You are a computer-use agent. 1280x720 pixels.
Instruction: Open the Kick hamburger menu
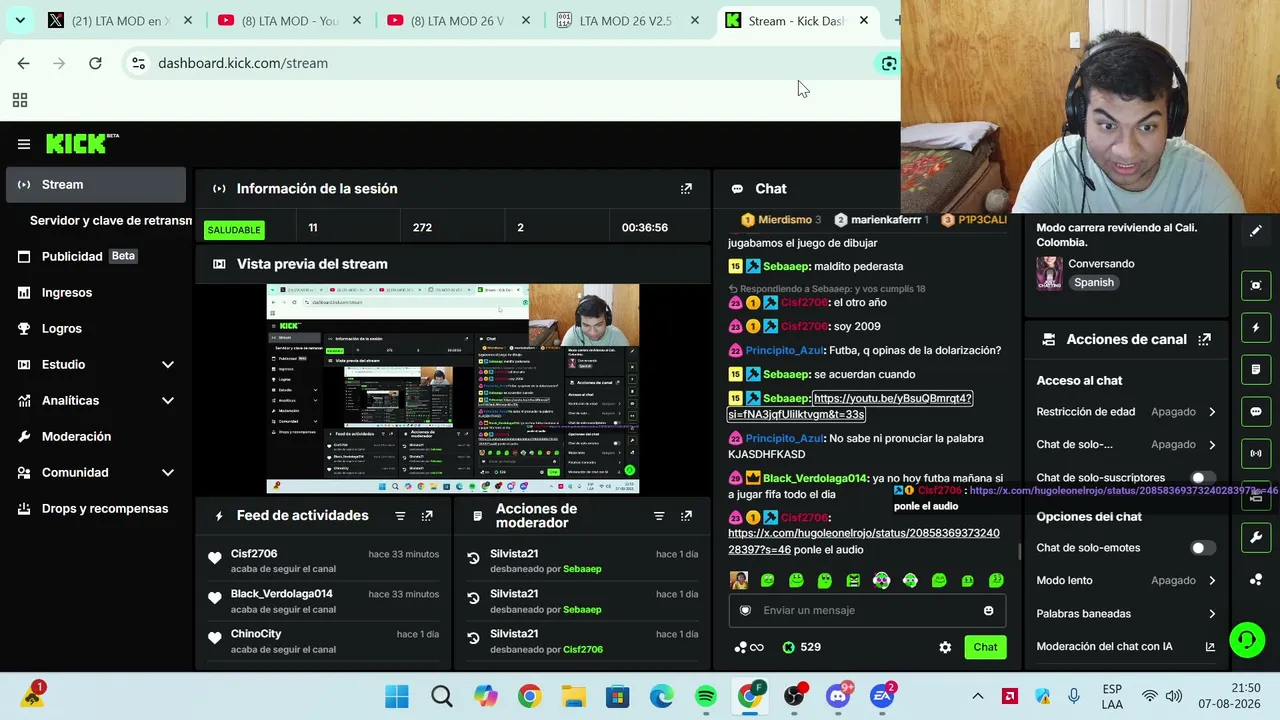click(24, 144)
